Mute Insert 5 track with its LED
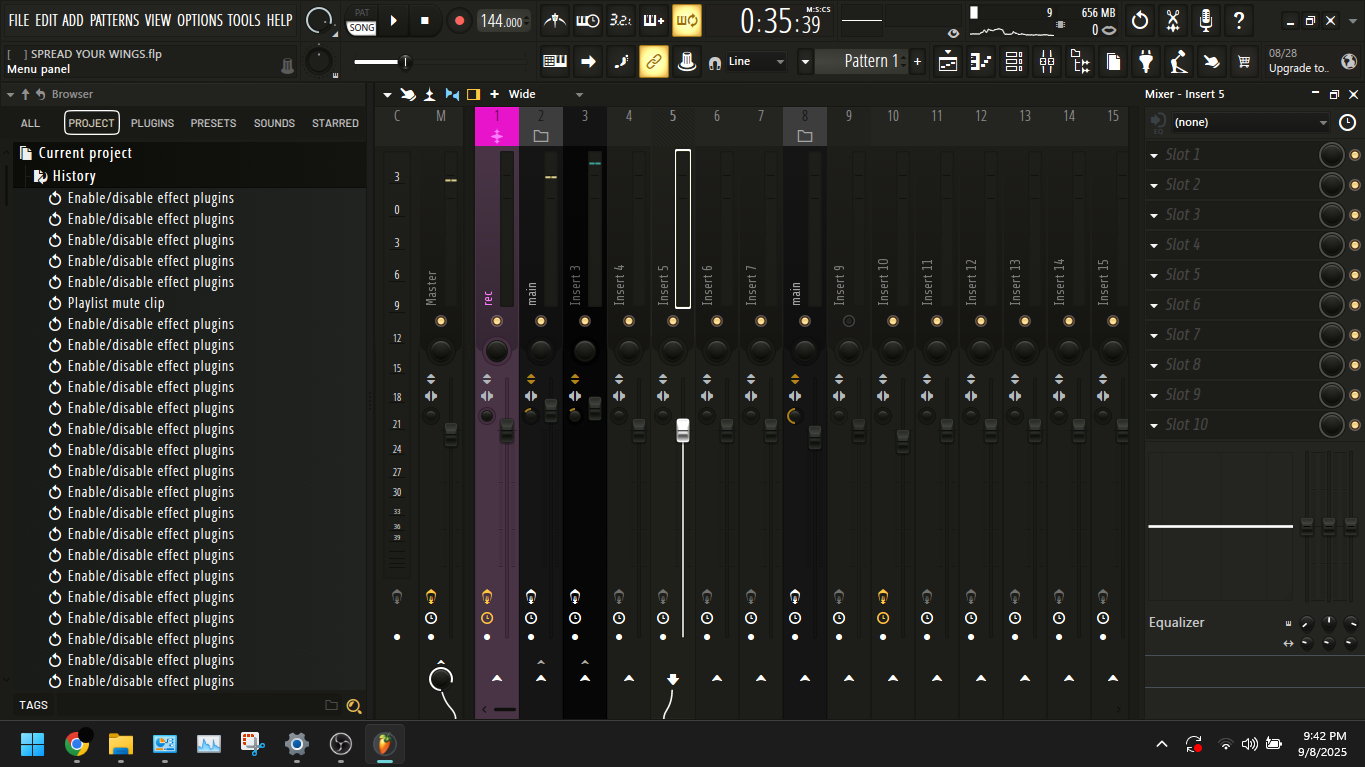Viewport: 1365px width, 767px height. [673, 321]
